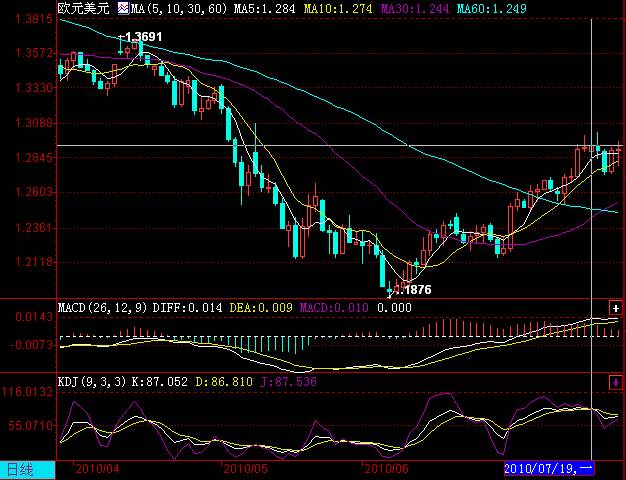Select the MA10:1.274 value label
The height and width of the screenshot is (480, 626).
[x=338, y=8]
